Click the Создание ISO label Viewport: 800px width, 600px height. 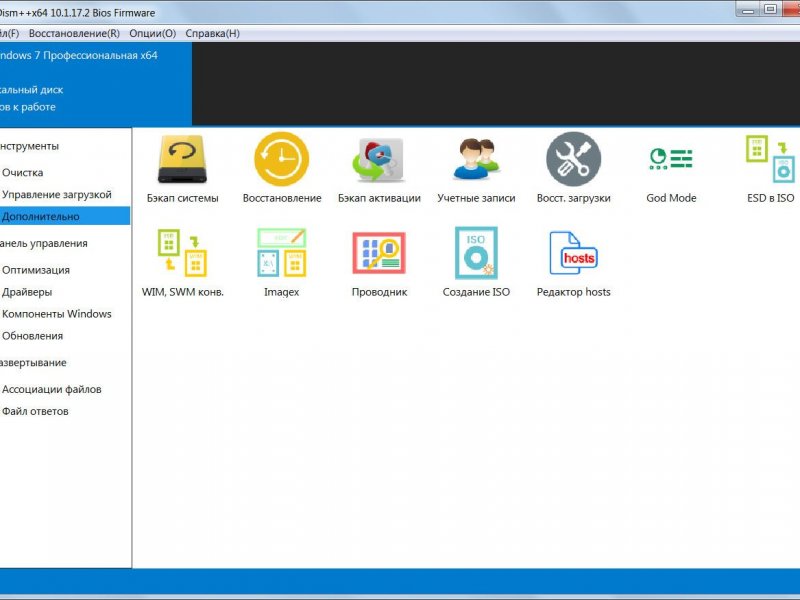pos(476,292)
